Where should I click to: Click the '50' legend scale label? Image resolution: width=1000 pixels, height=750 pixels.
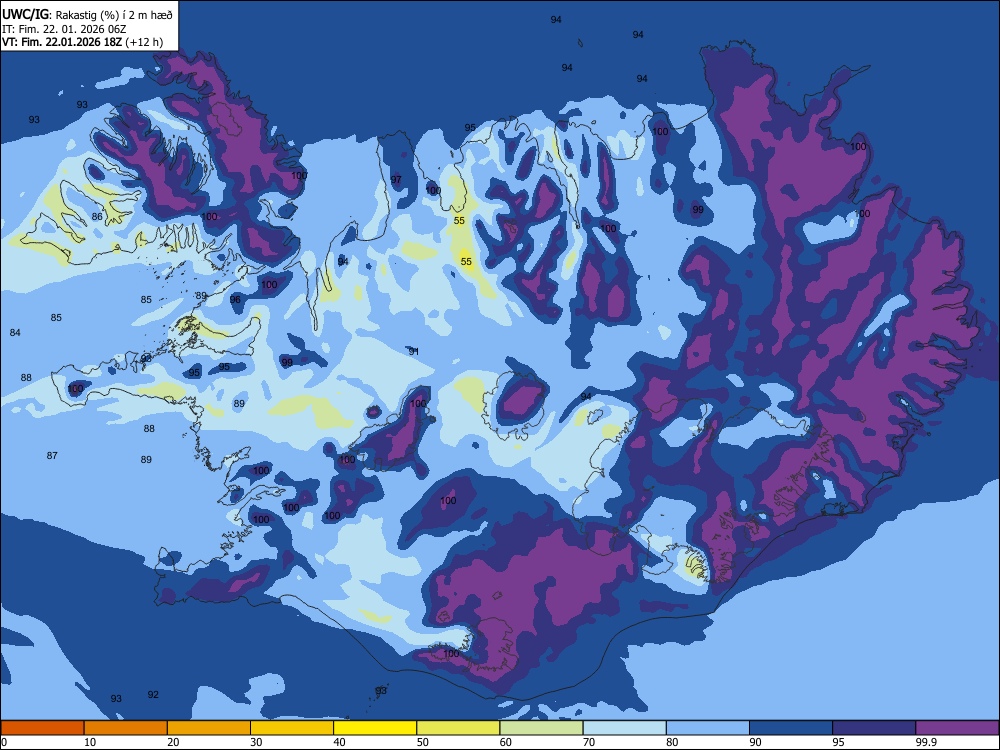click(423, 742)
